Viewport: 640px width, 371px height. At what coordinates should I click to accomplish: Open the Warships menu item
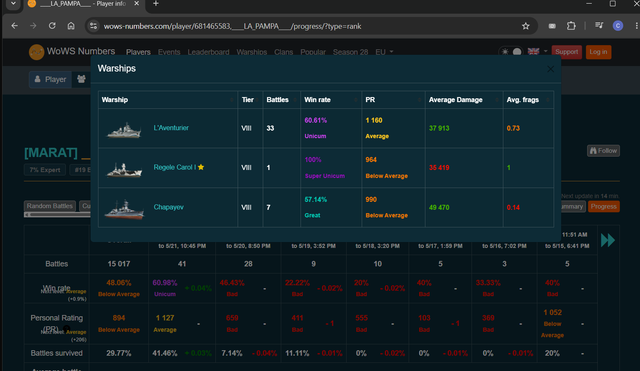(x=251, y=52)
